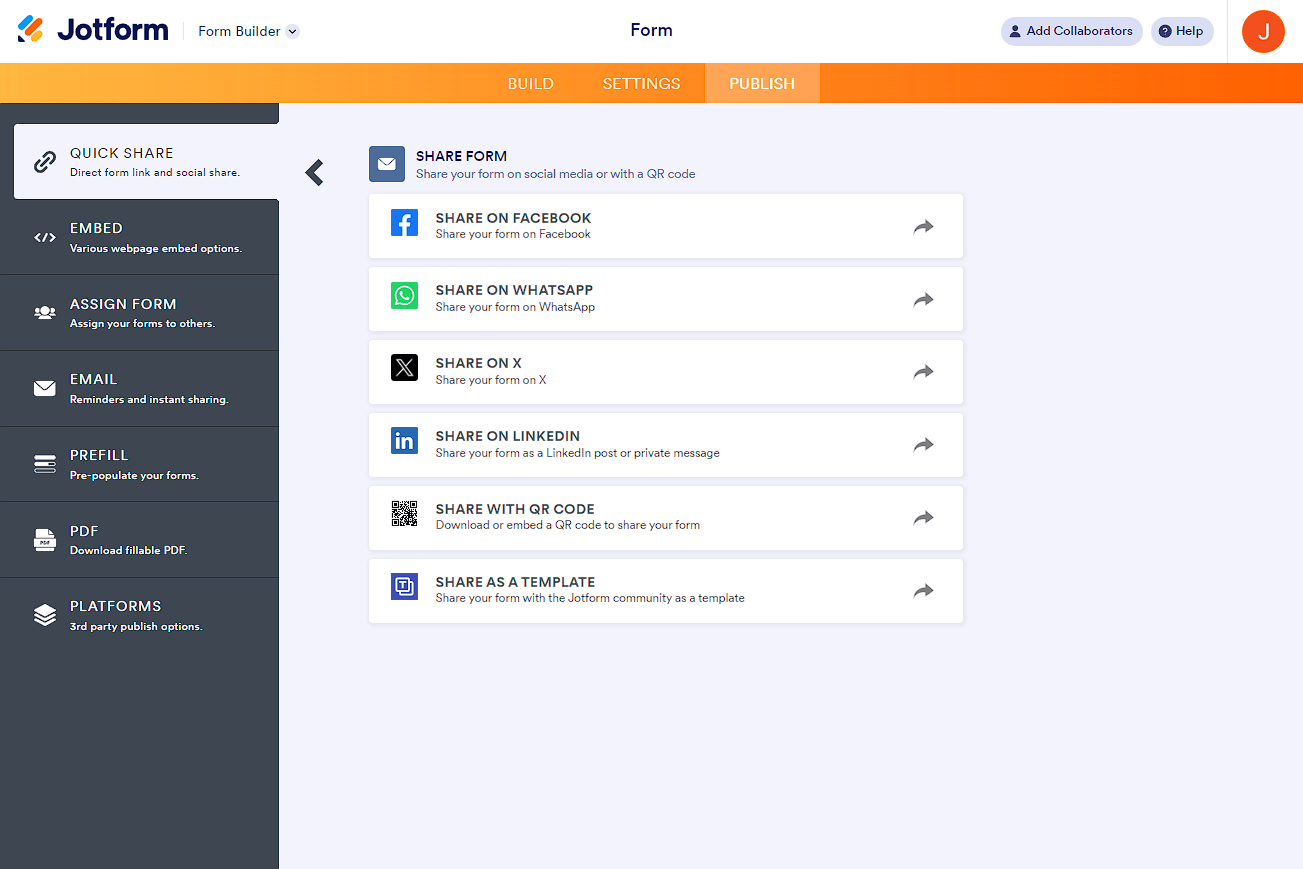
Task: Click the X logo icon
Action: tap(404, 368)
